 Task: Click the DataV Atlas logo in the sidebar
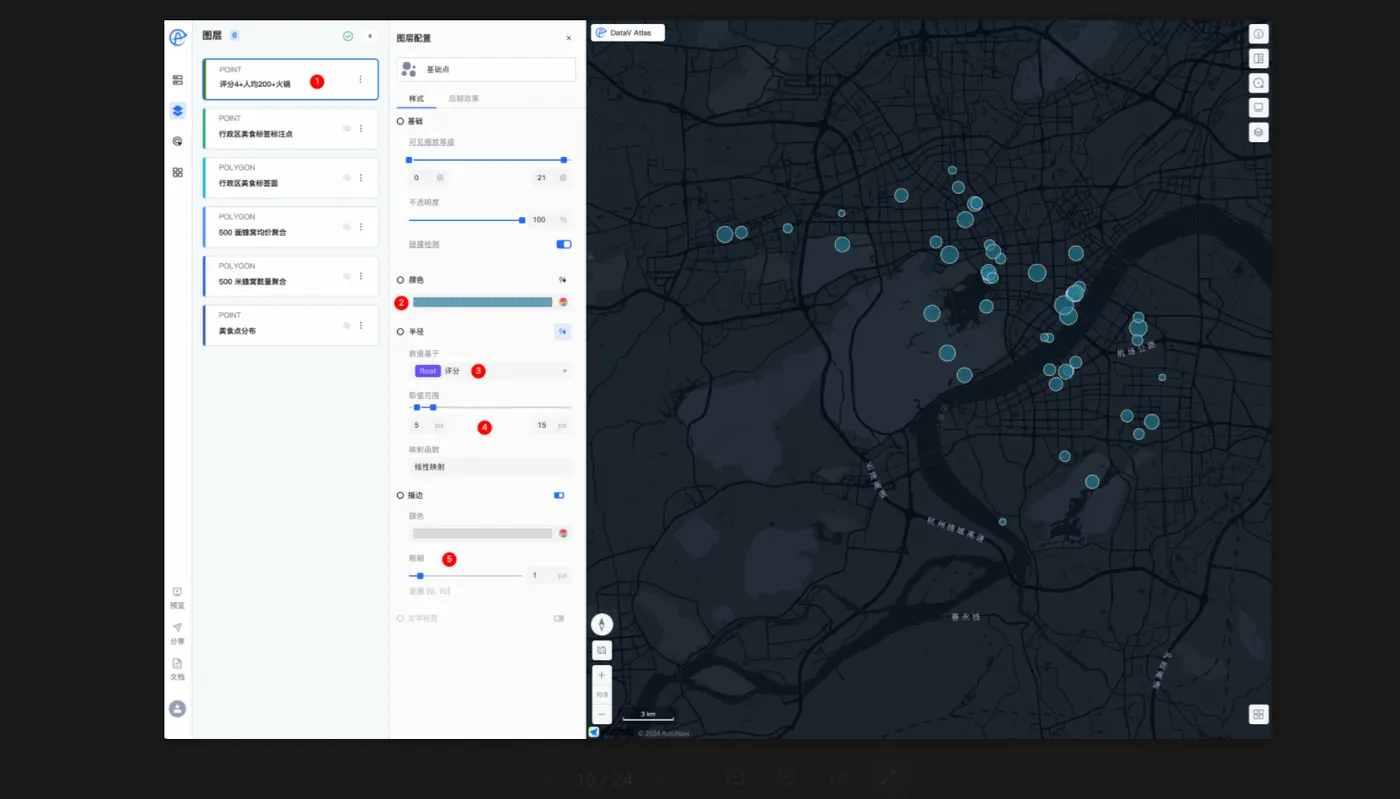tap(177, 37)
